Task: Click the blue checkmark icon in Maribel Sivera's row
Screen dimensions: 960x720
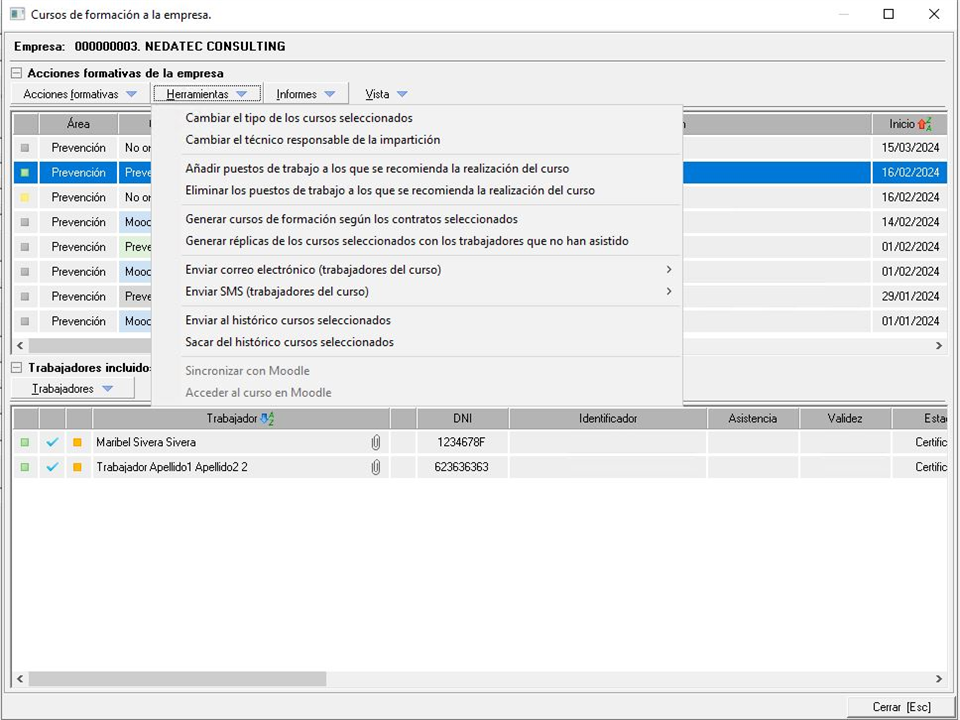Action: point(52,442)
